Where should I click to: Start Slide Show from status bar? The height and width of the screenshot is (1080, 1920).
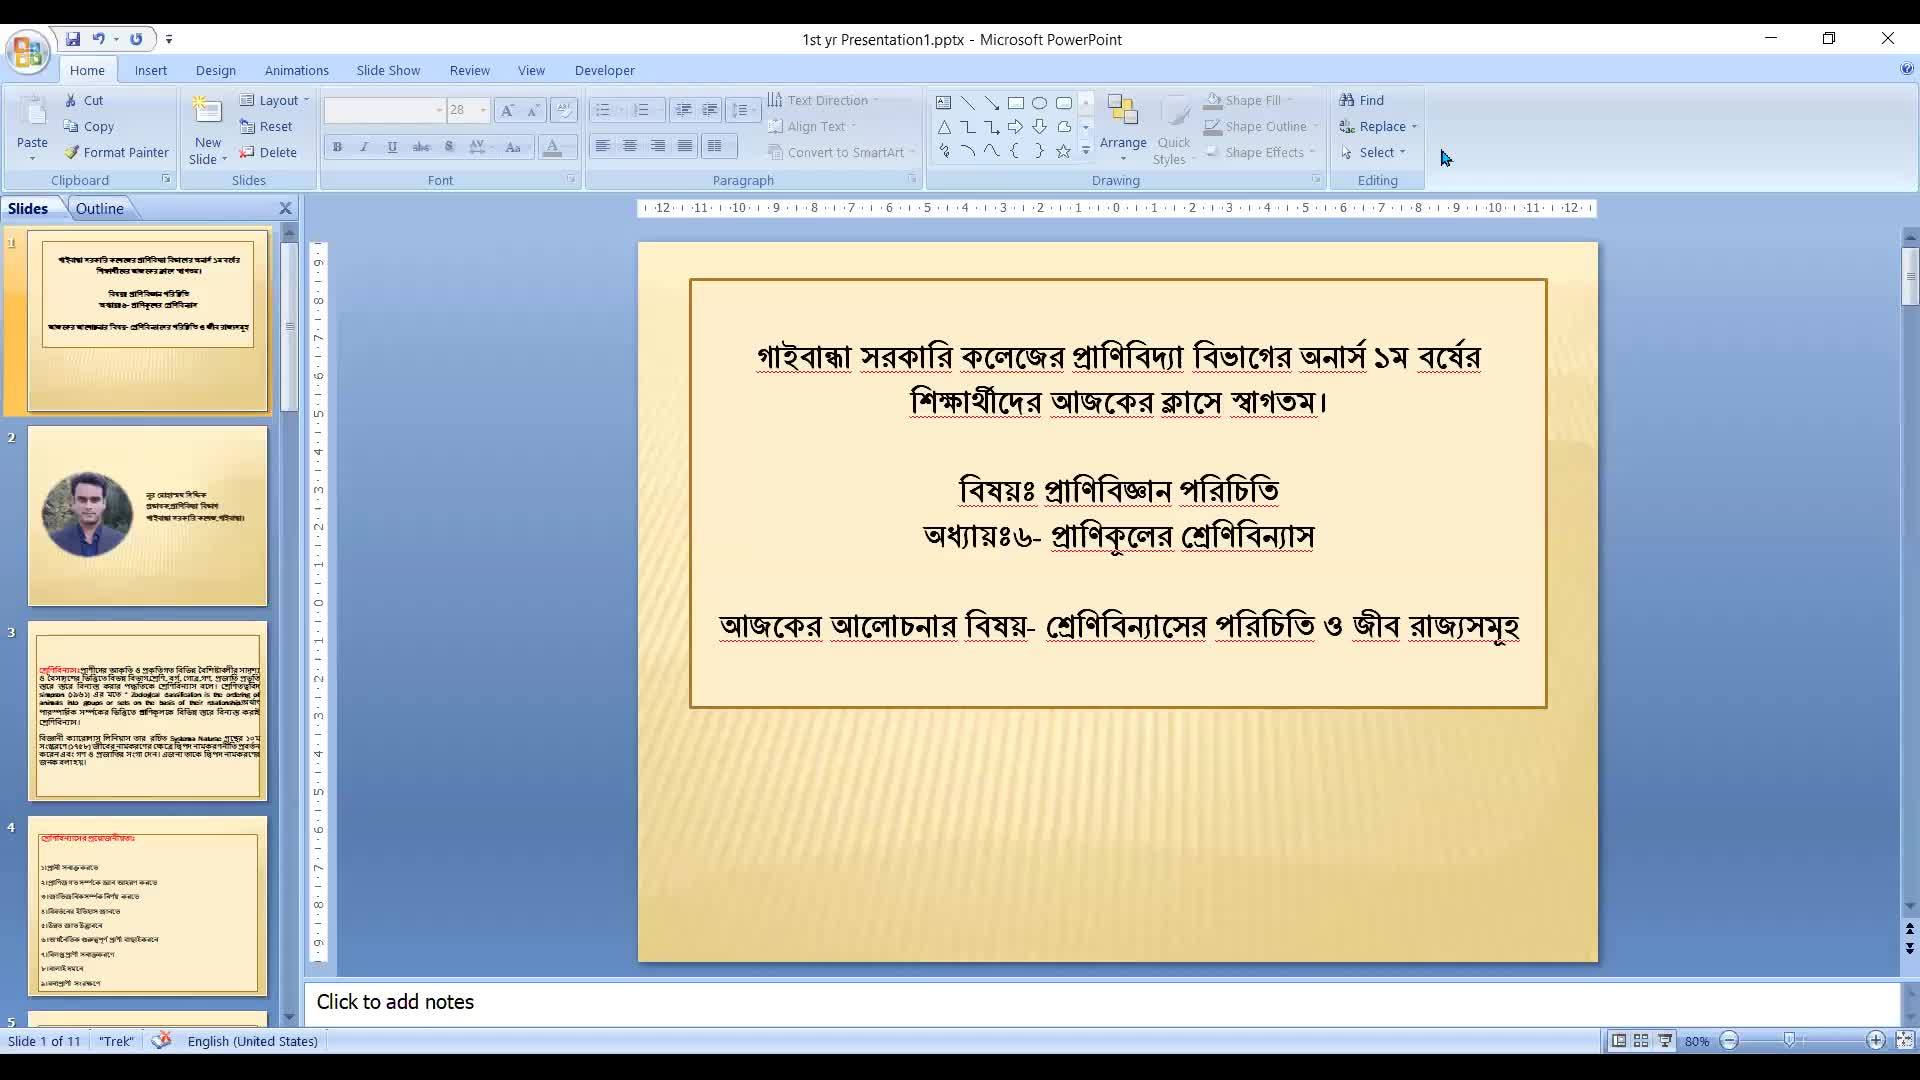(x=1665, y=1041)
